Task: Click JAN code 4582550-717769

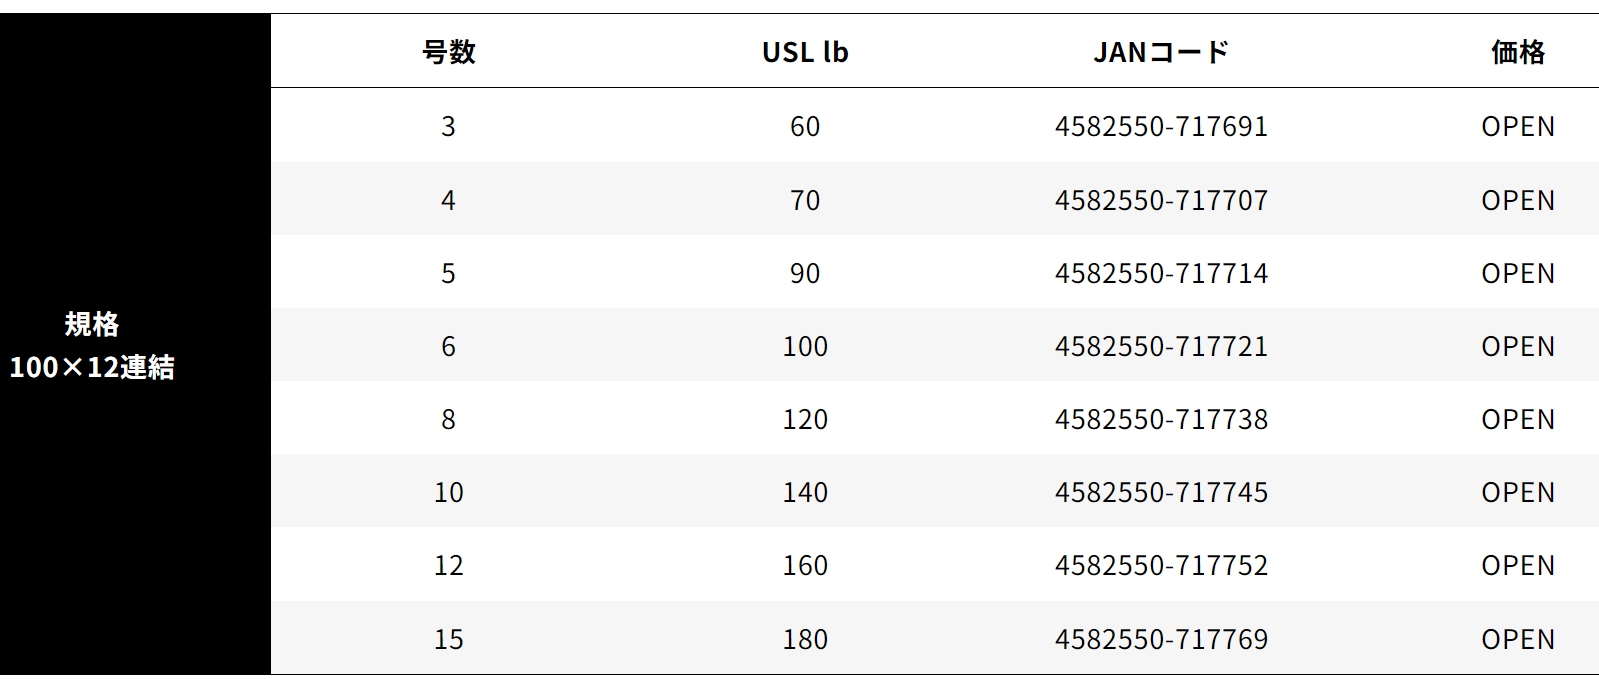Action: [x=1161, y=639]
